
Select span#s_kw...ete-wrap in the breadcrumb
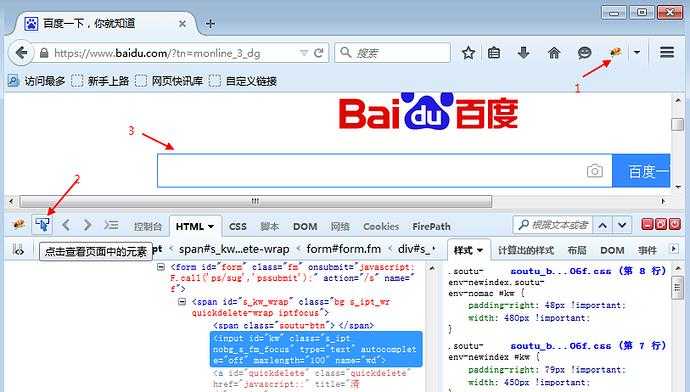click(x=234, y=249)
